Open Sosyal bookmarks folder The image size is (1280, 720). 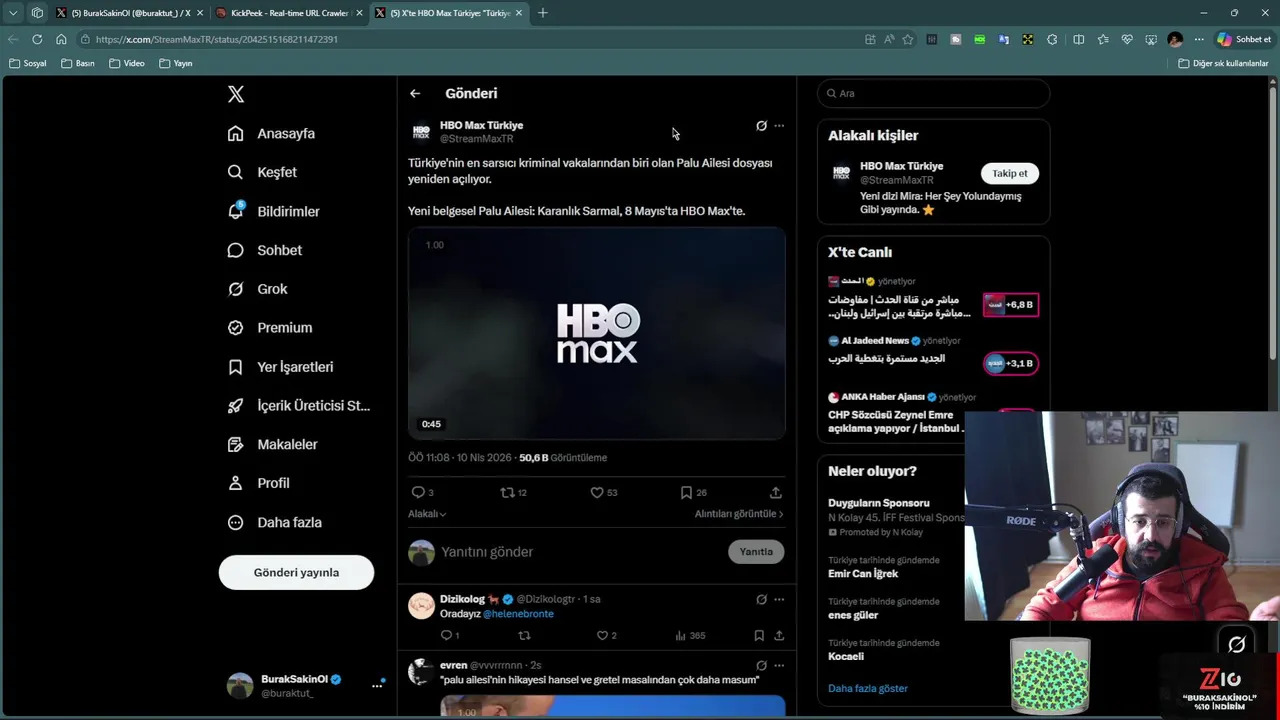[28, 63]
